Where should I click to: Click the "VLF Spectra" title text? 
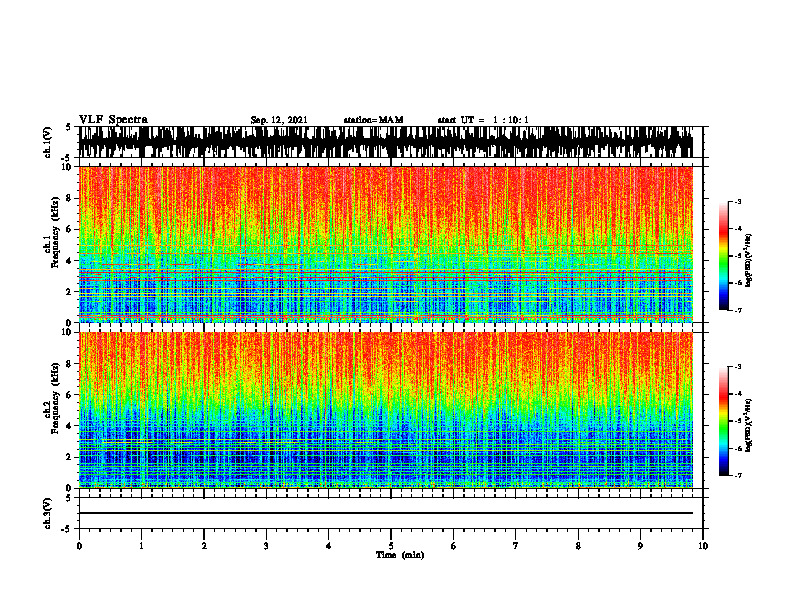tap(113, 120)
